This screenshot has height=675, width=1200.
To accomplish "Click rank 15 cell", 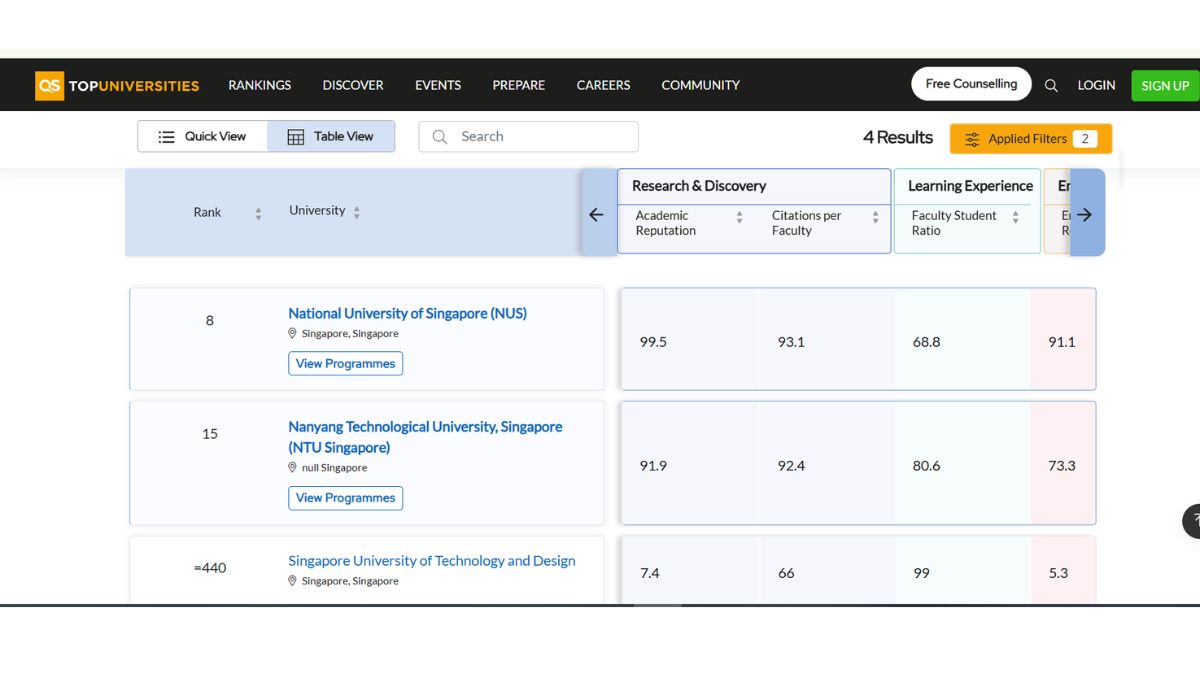I will [x=210, y=434].
